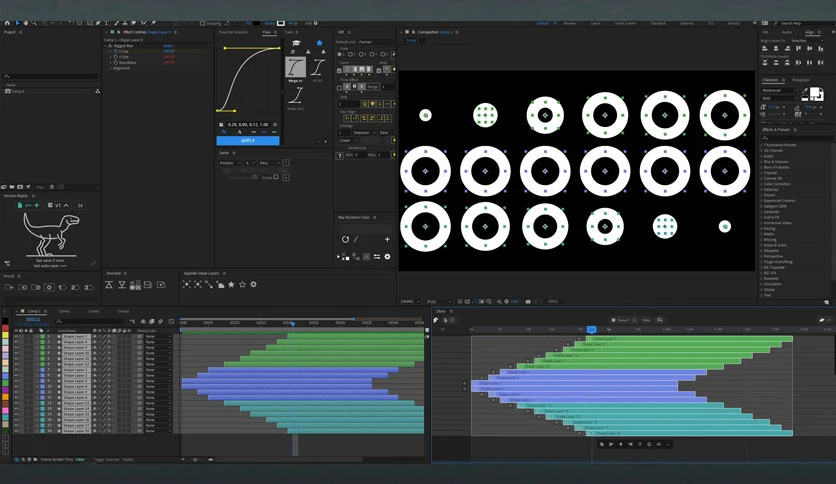Click the Flow APPLY button
The height and width of the screenshot is (484, 836).
248,141
